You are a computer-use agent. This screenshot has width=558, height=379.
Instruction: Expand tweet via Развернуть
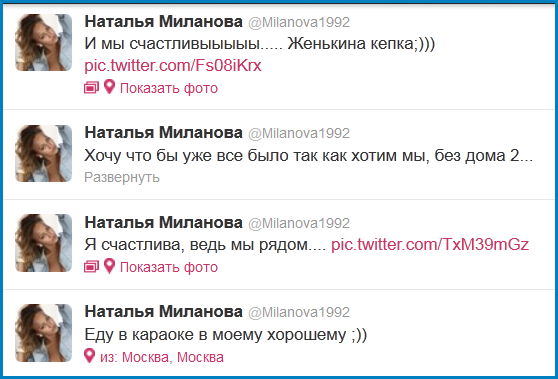click(122, 177)
